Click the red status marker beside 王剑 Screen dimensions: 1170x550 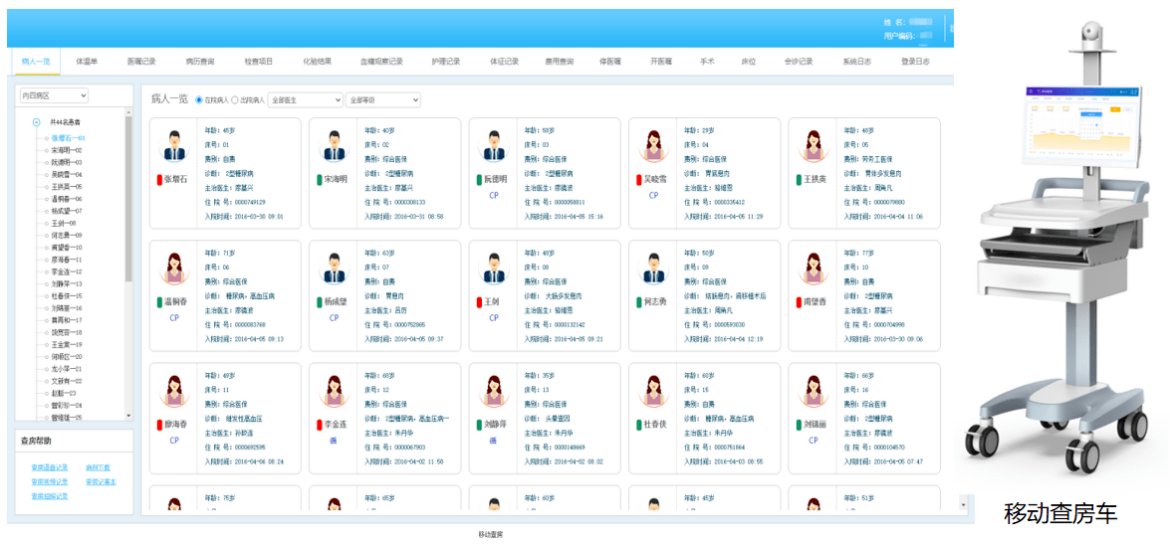click(x=478, y=302)
